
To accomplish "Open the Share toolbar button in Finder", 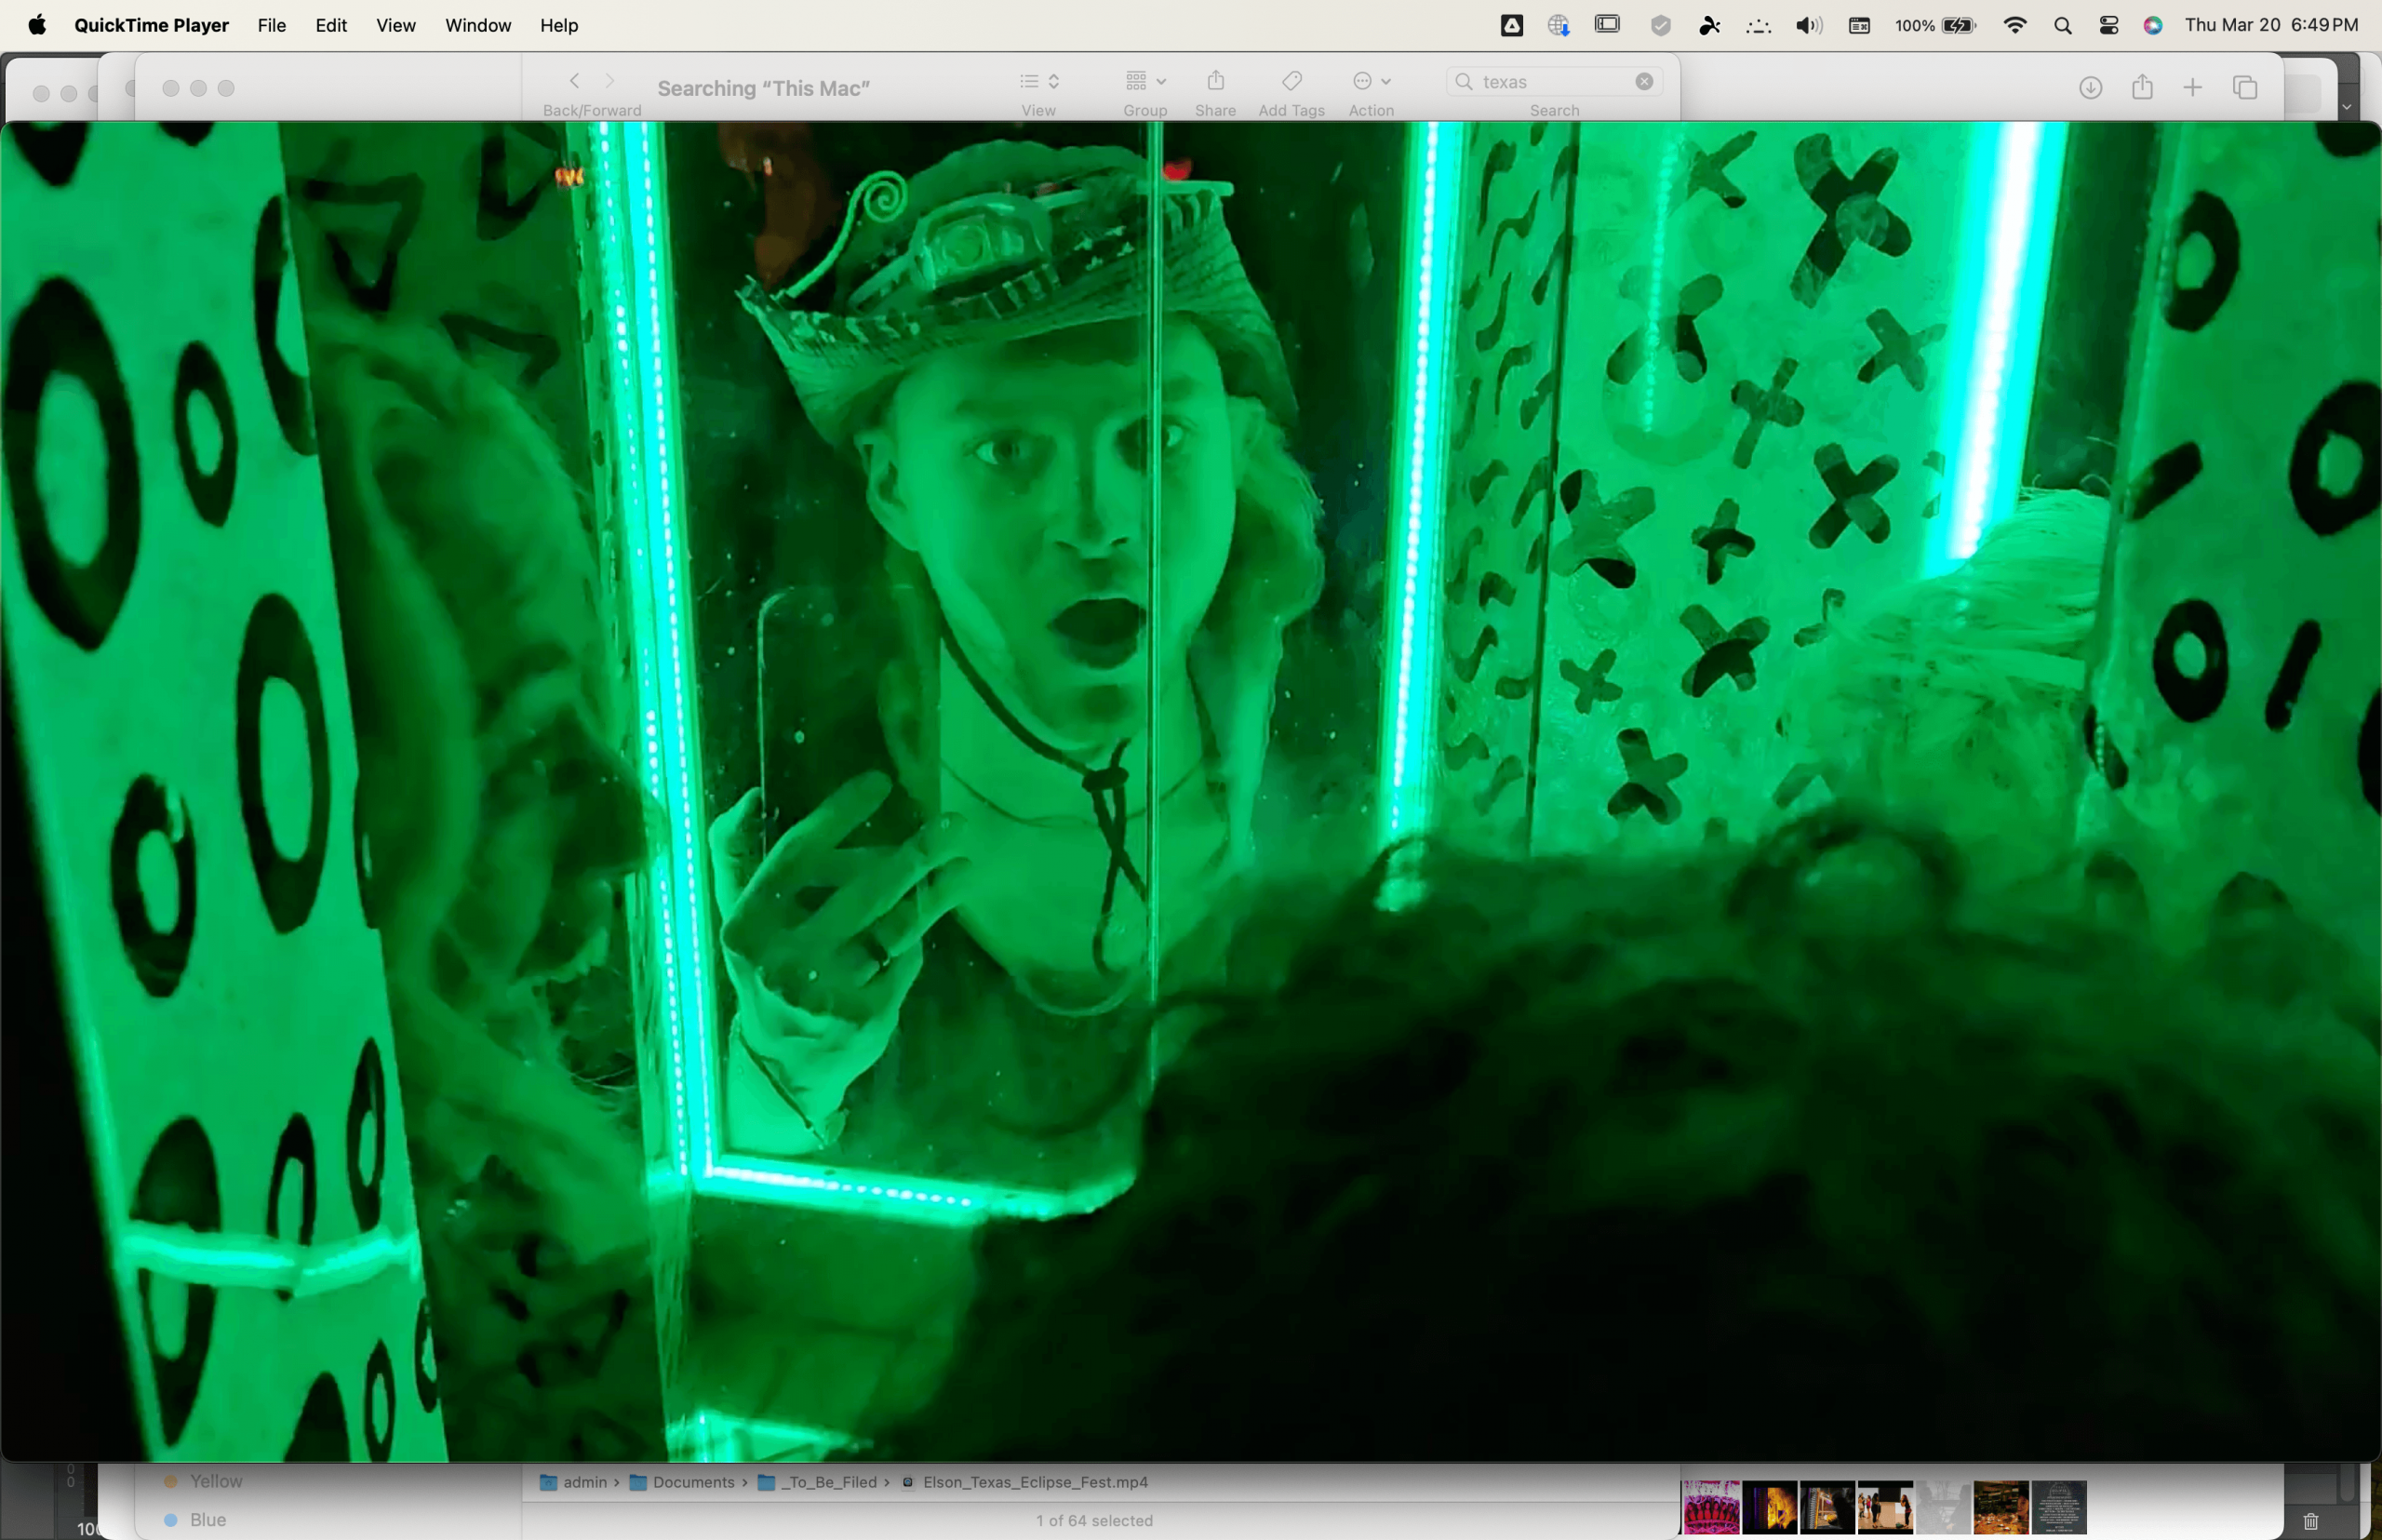I will click(x=1215, y=81).
